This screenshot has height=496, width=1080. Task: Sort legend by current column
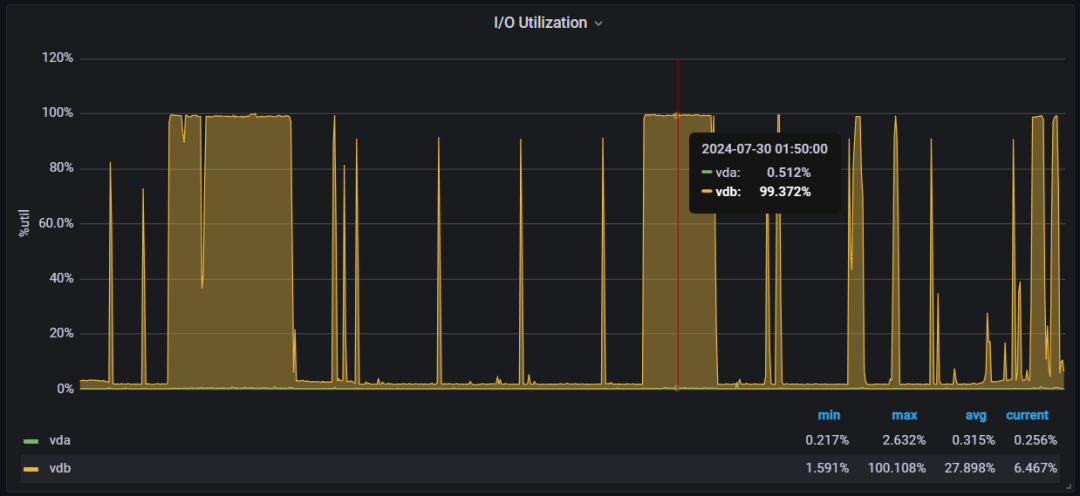pyautogui.click(x=1027, y=415)
